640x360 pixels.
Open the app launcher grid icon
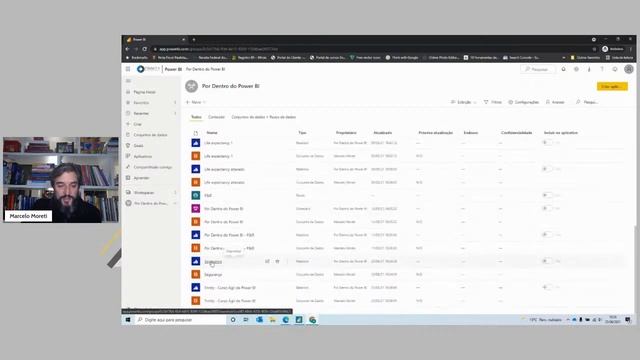[x=128, y=69]
